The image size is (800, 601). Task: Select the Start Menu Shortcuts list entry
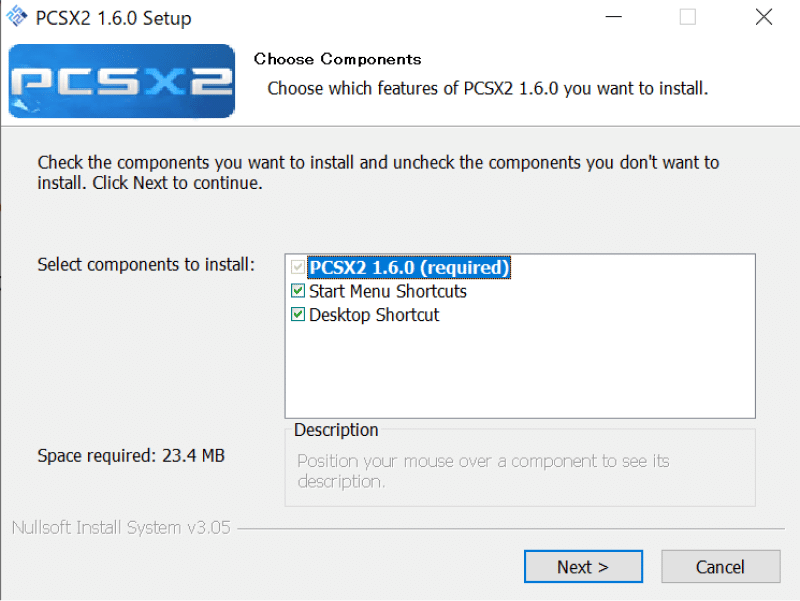pos(389,291)
